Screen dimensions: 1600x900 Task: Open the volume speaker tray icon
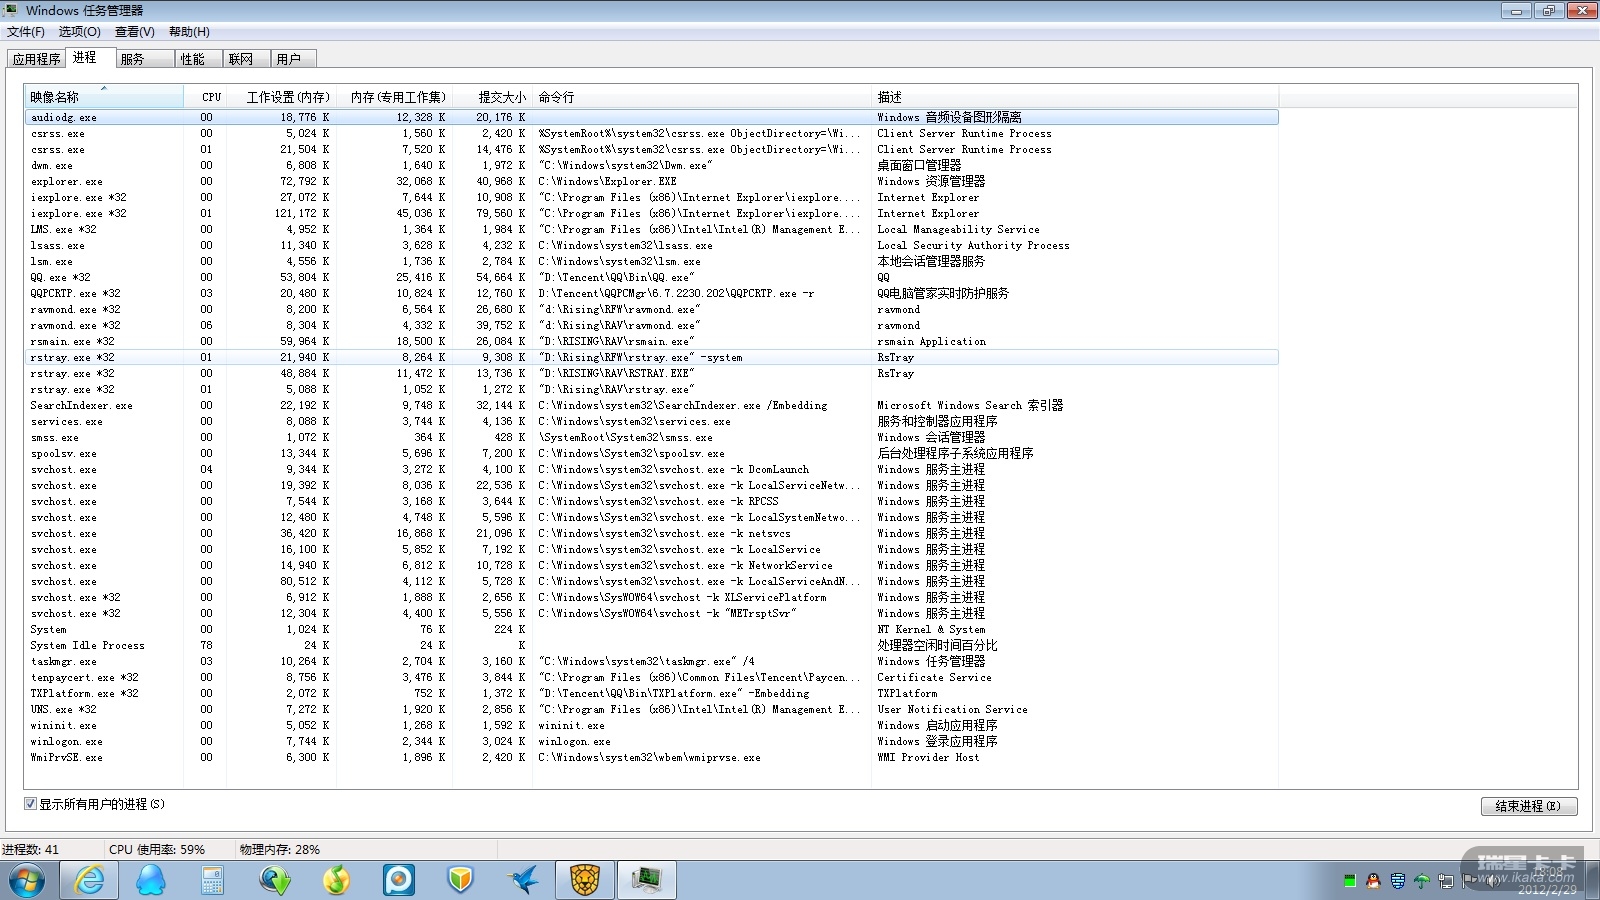pyautogui.click(x=1492, y=881)
